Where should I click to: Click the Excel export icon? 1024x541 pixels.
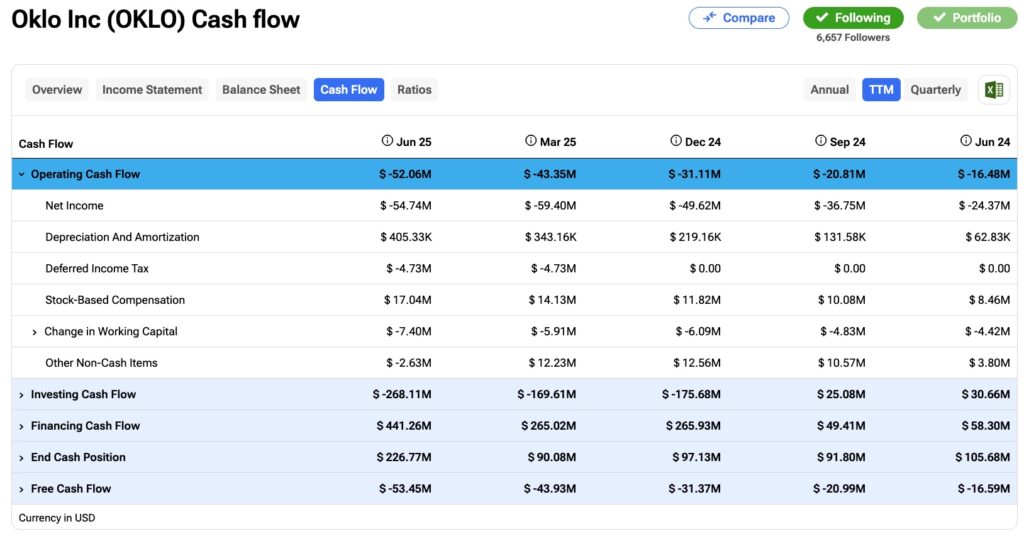click(993, 90)
